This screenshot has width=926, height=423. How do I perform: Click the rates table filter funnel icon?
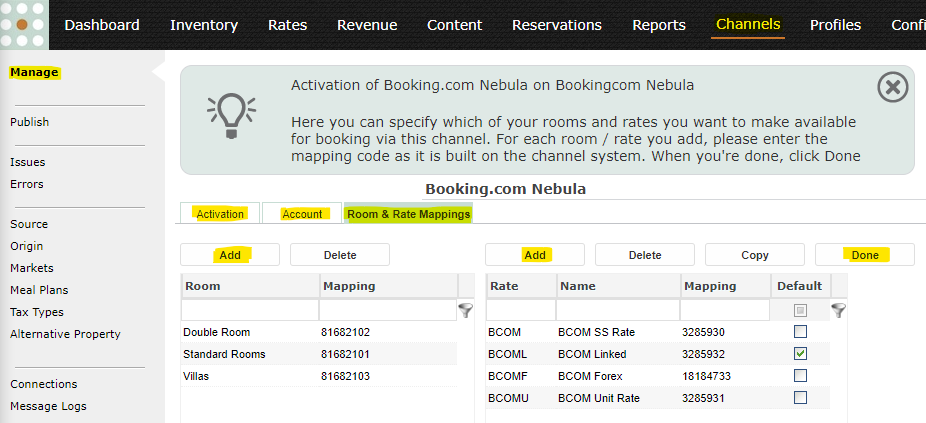(838, 310)
